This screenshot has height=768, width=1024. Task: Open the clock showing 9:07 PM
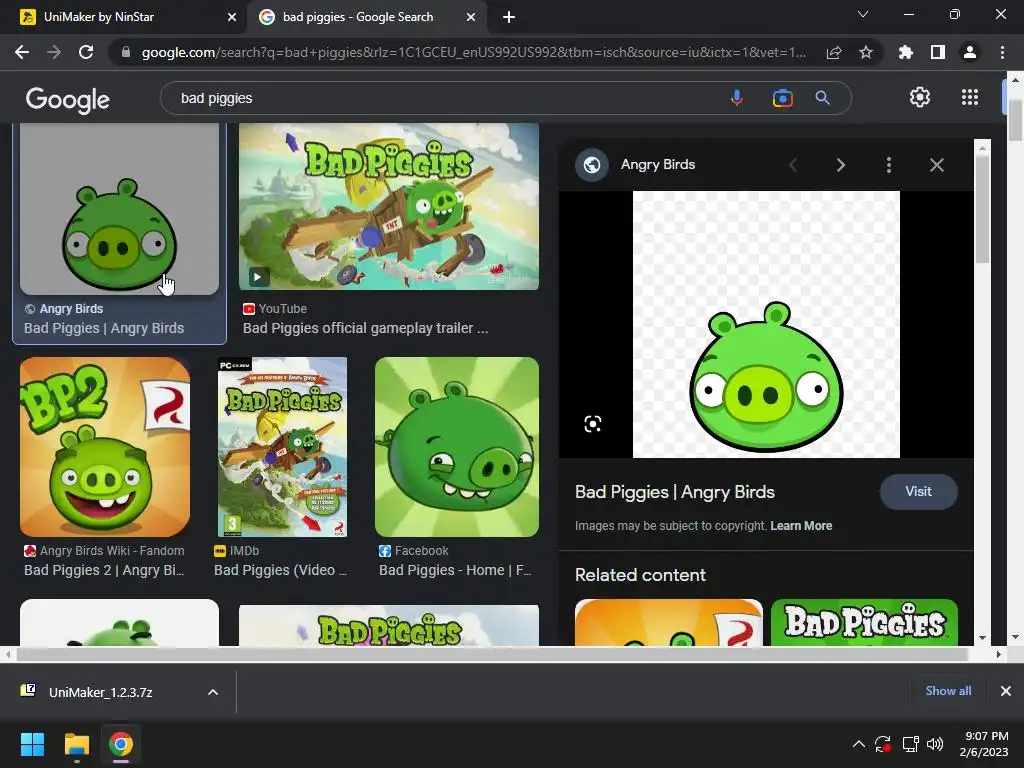(x=984, y=744)
